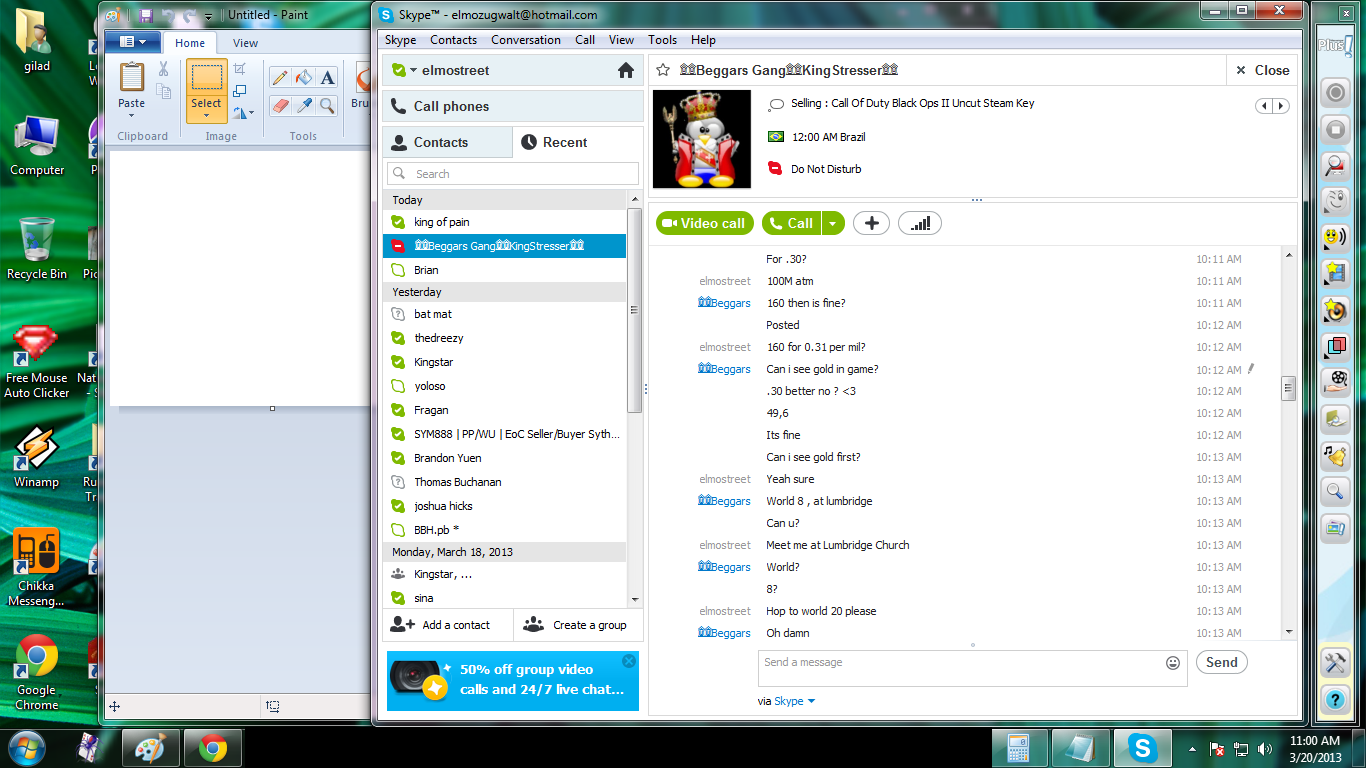Screen dimensions: 1366x768
Task: Open Call phones
Action: point(512,106)
